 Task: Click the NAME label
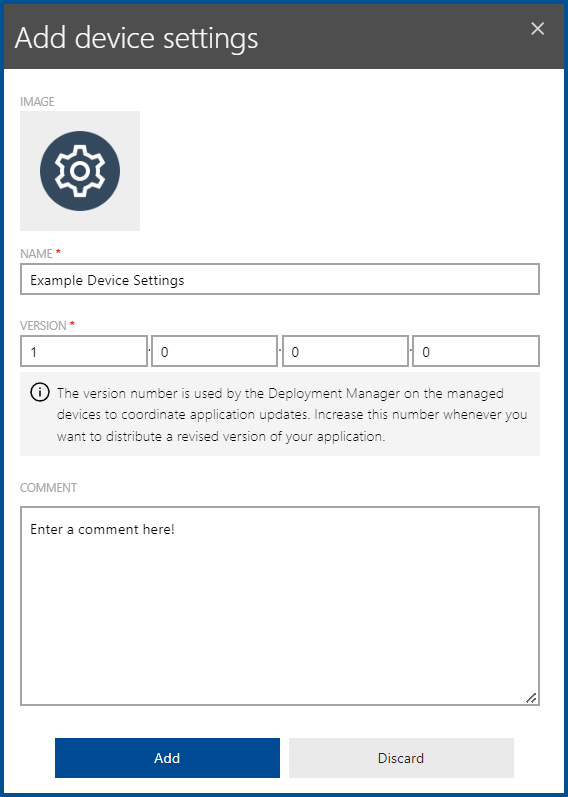click(x=37, y=254)
